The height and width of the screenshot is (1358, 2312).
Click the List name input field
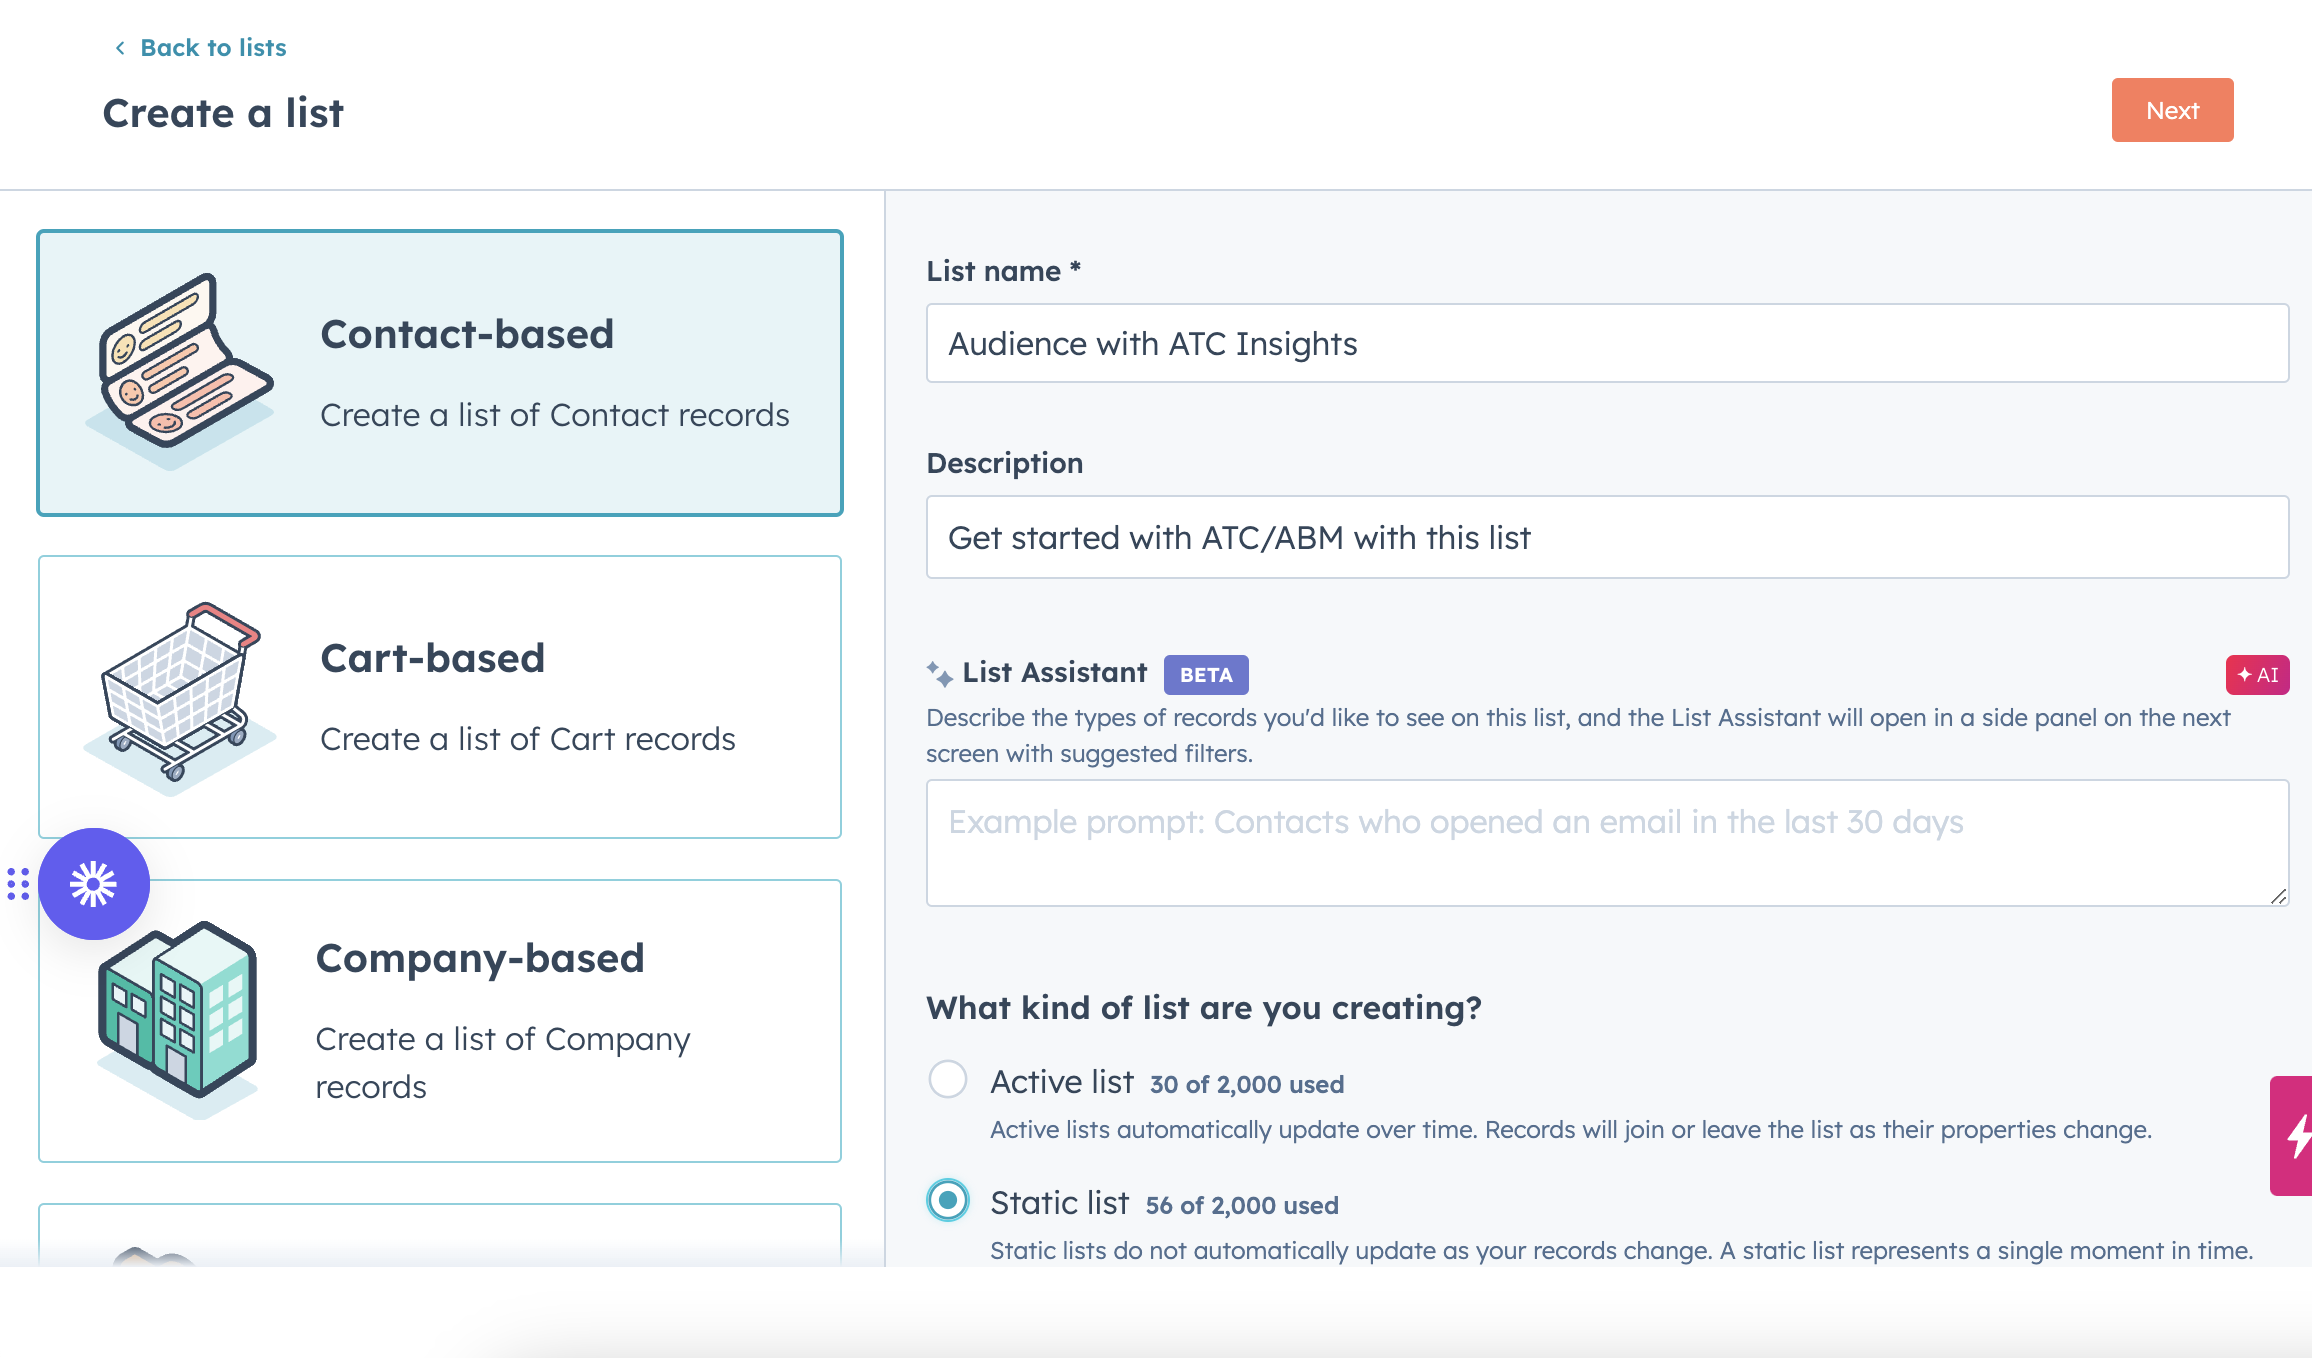coord(1607,343)
